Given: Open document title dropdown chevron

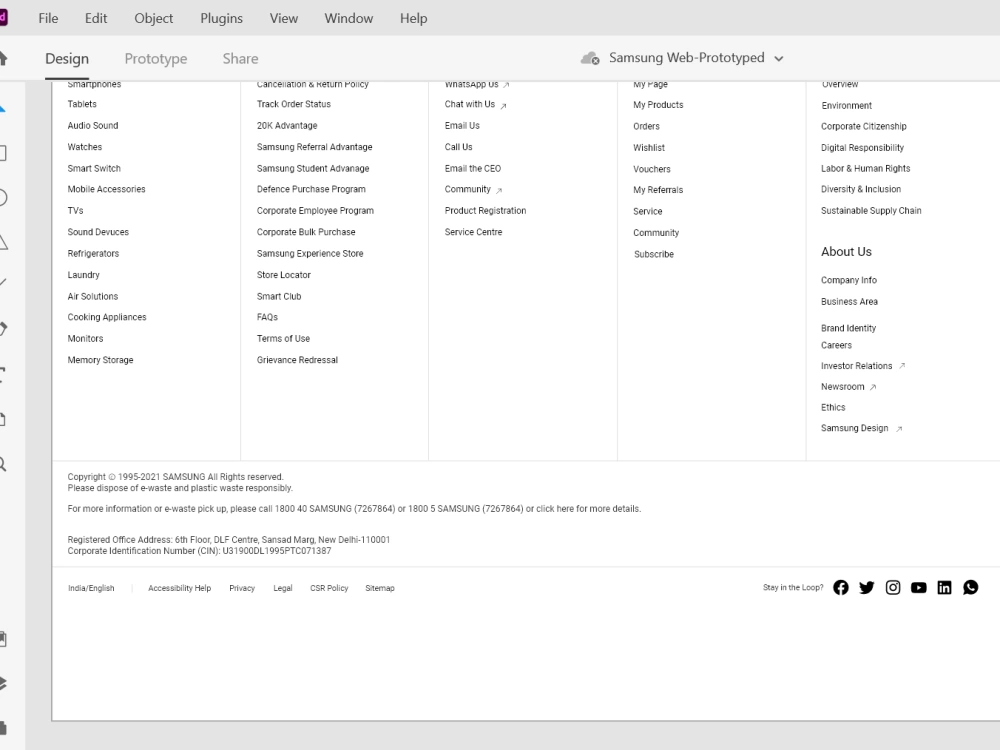Looking at the screenshot, I should tap(779, 59).
